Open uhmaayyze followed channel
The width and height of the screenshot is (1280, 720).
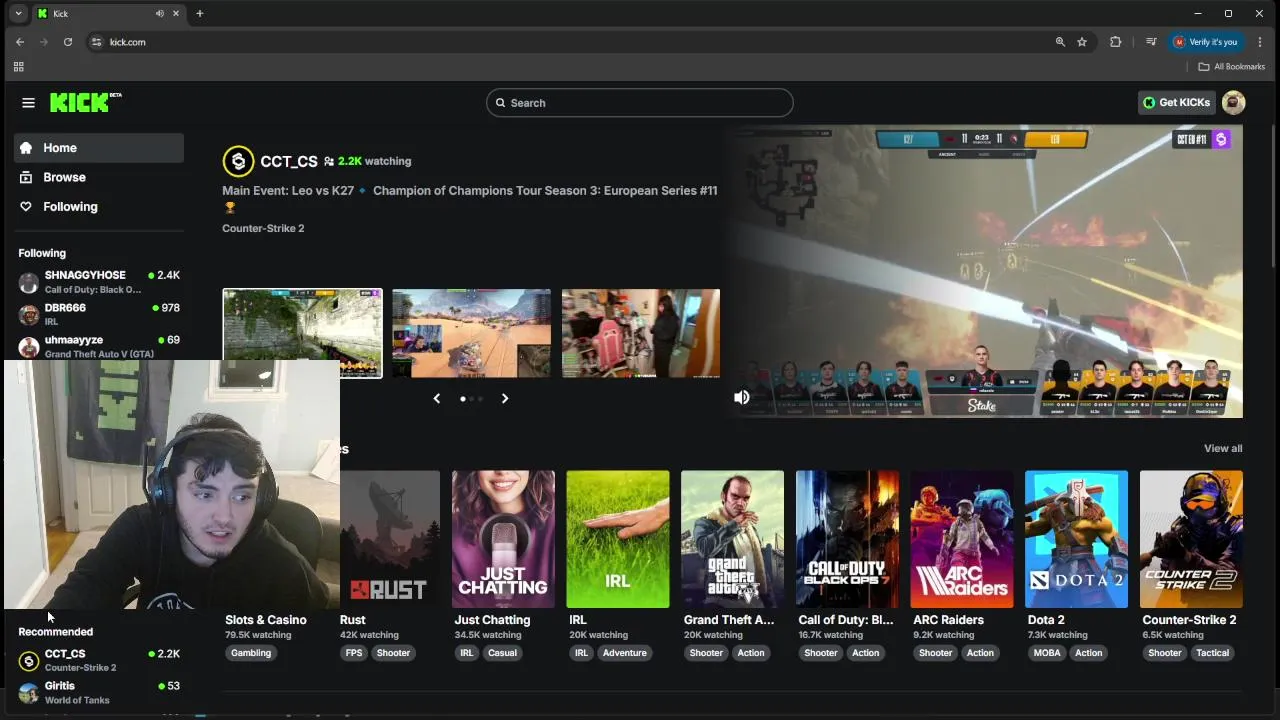(99, 346)
